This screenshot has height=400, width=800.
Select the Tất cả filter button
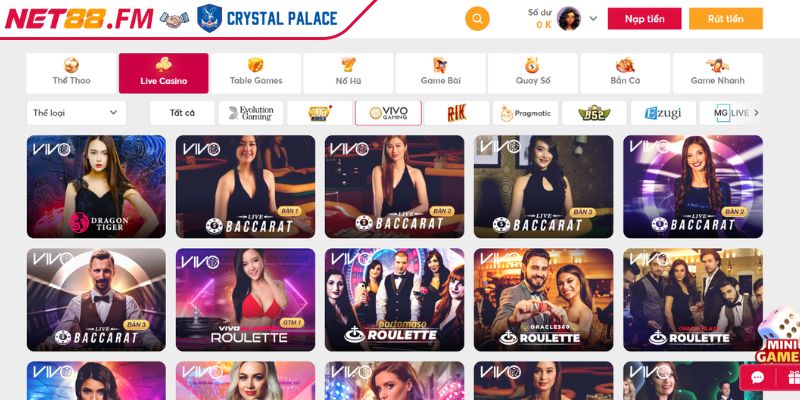[x=182, y=113]
